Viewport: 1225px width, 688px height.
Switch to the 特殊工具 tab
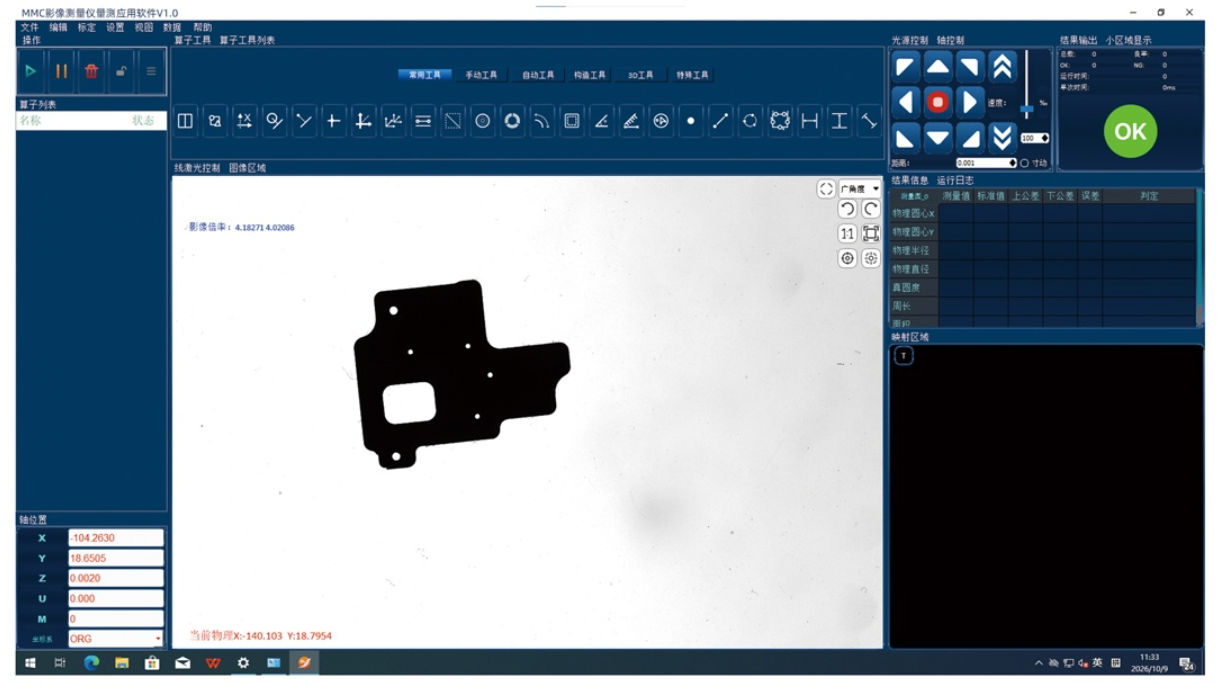tap(692, 75)
